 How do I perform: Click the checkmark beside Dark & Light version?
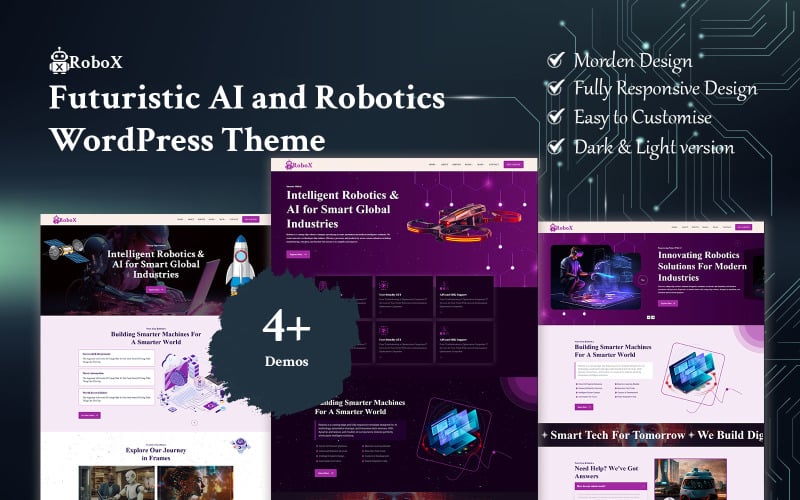tap(555, 147)
